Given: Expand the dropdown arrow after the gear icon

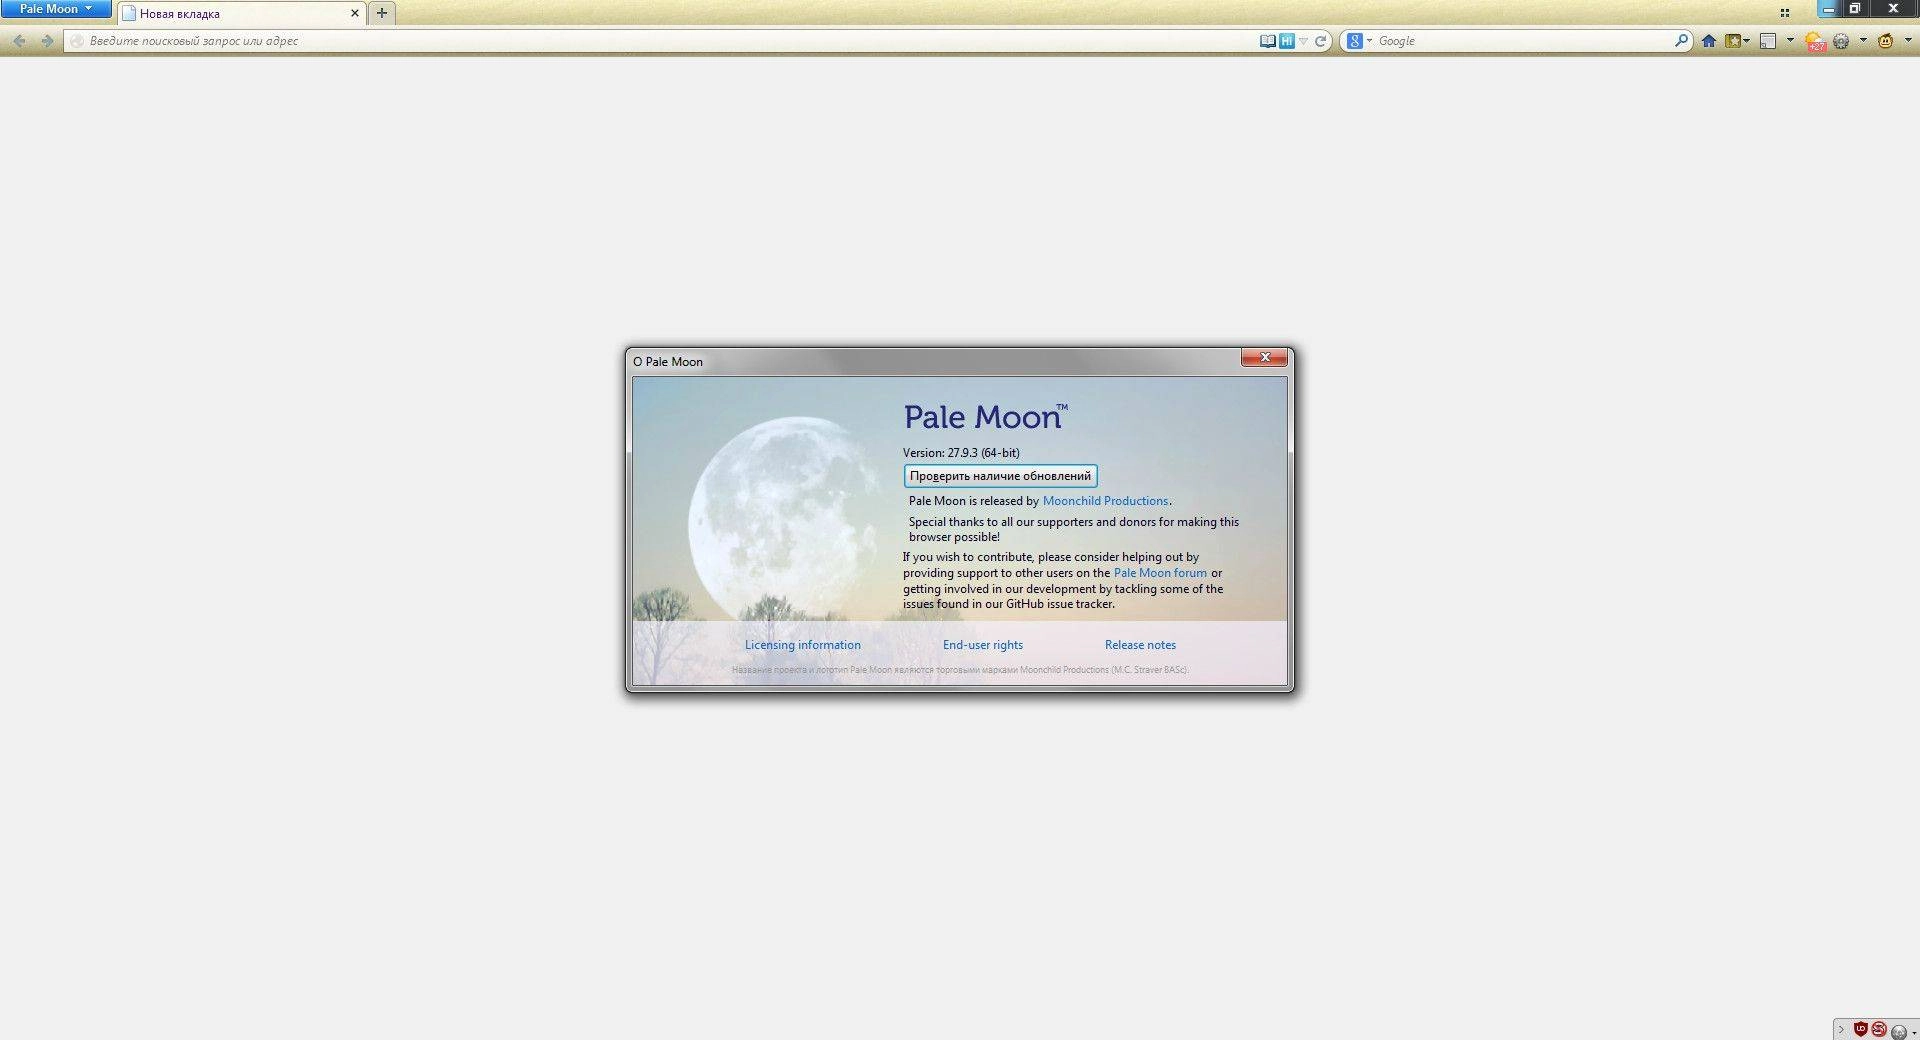Looking at the screenshot, I should tap(1863, 40).
